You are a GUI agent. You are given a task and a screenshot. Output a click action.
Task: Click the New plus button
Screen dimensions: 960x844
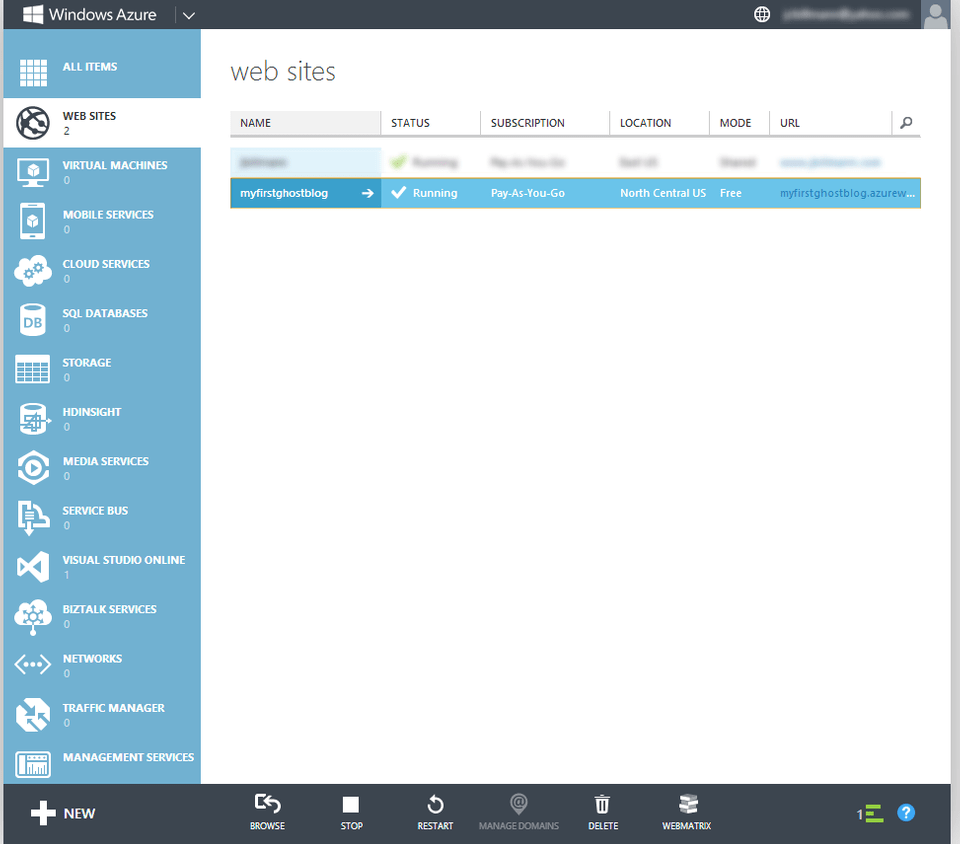(x=63, y=813)
